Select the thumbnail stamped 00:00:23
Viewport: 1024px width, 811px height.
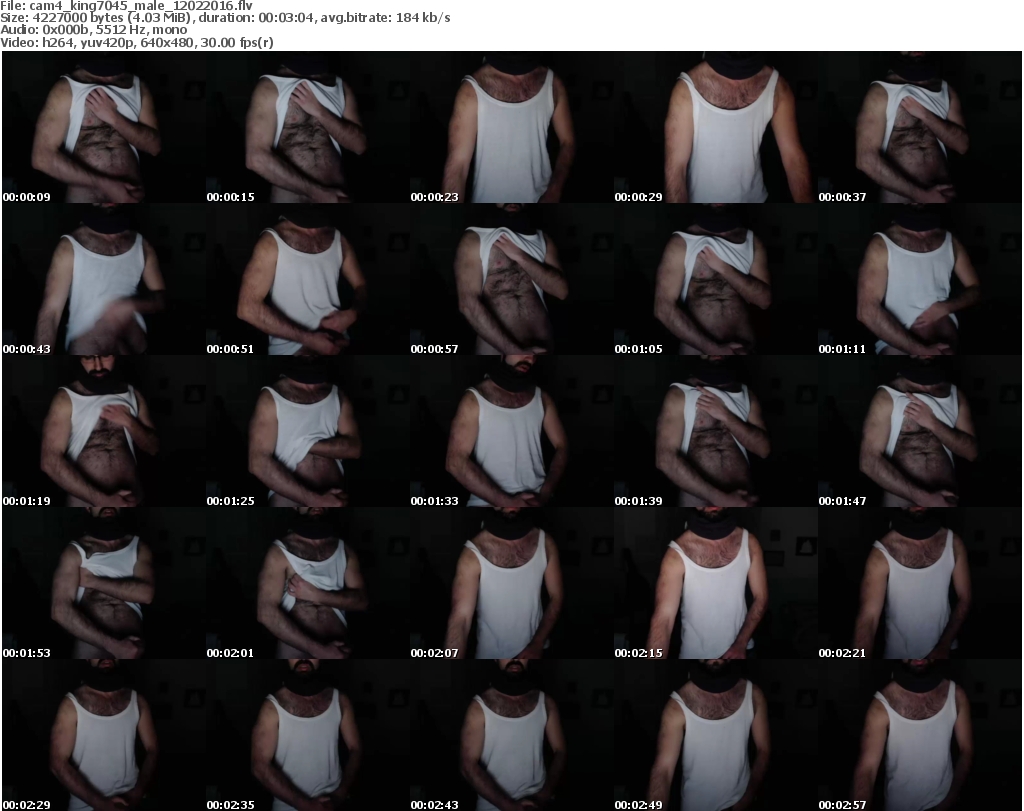512,127
